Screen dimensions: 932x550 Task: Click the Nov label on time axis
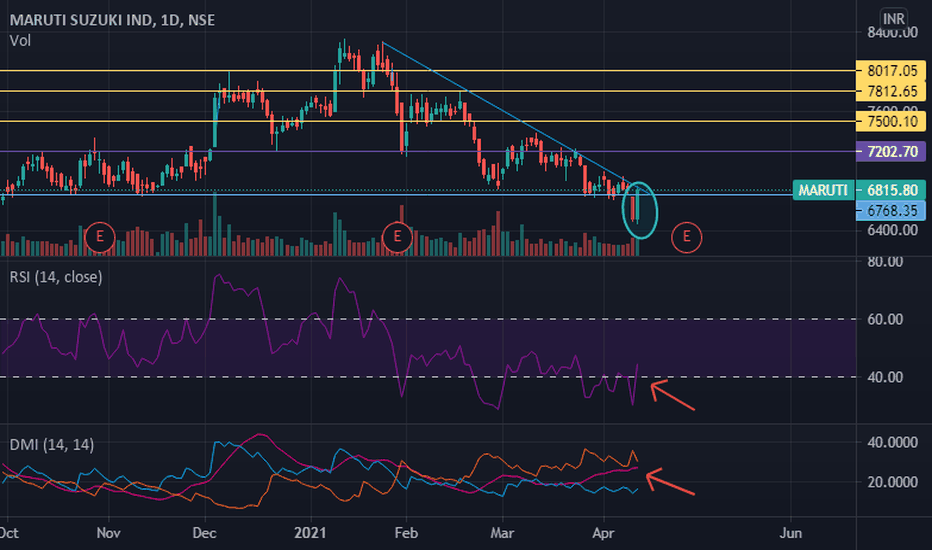click(x=108, y=533)
